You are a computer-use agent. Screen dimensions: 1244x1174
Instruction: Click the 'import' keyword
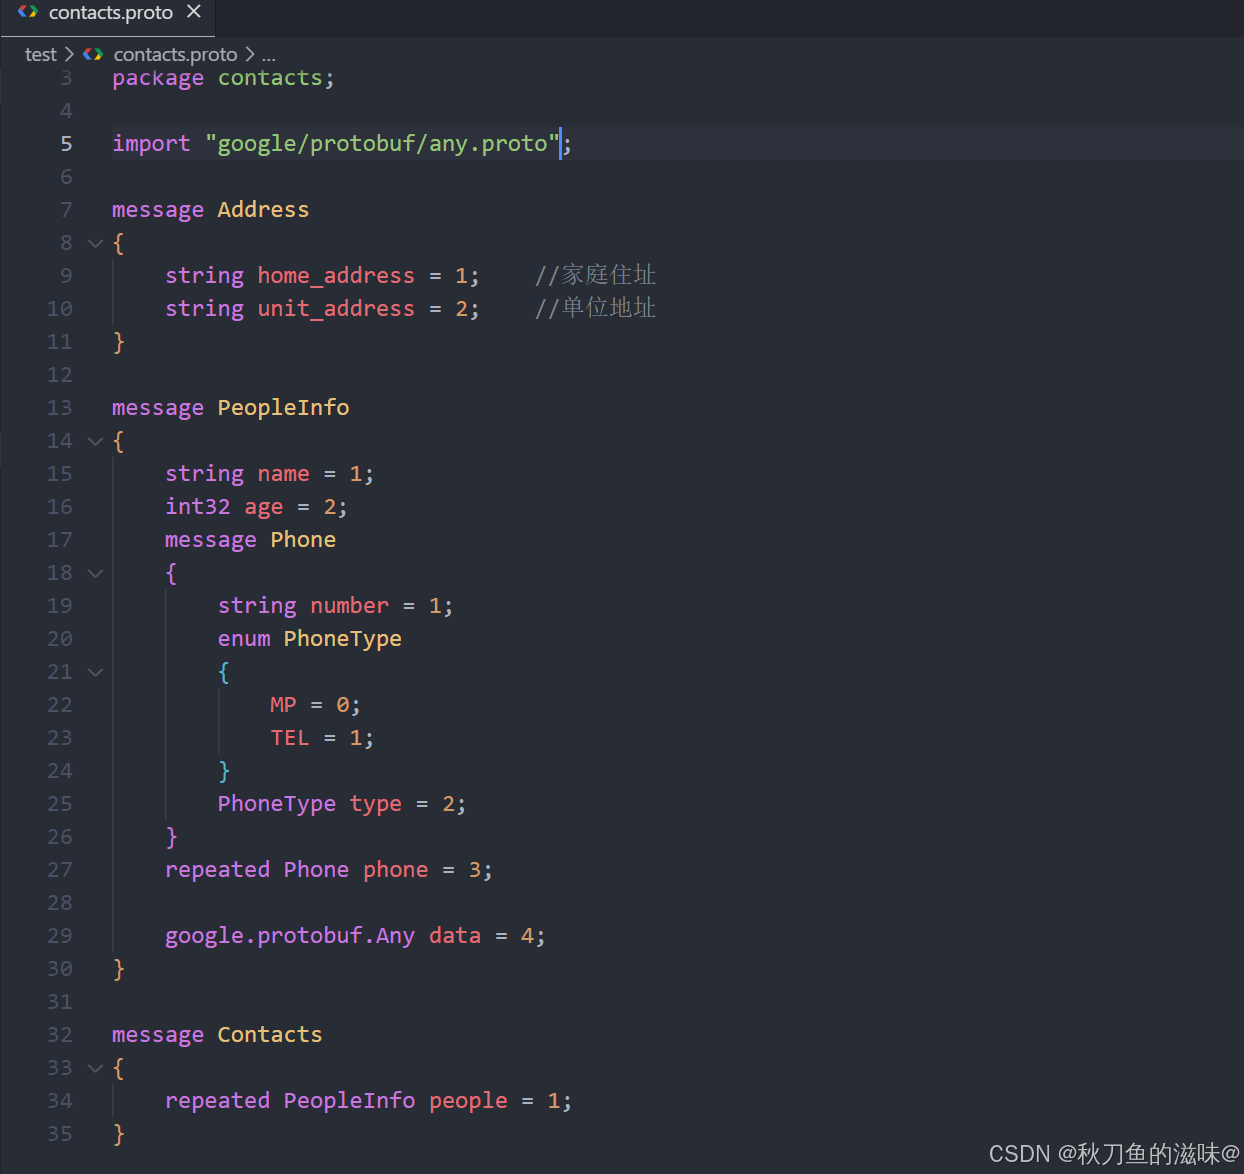[x=151, y=144]
